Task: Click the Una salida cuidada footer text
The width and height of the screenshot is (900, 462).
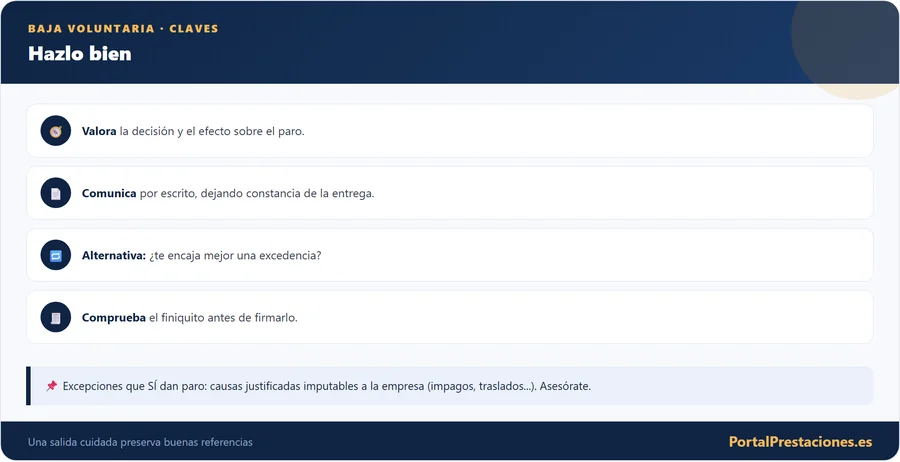Action: (x=140, y=442)
